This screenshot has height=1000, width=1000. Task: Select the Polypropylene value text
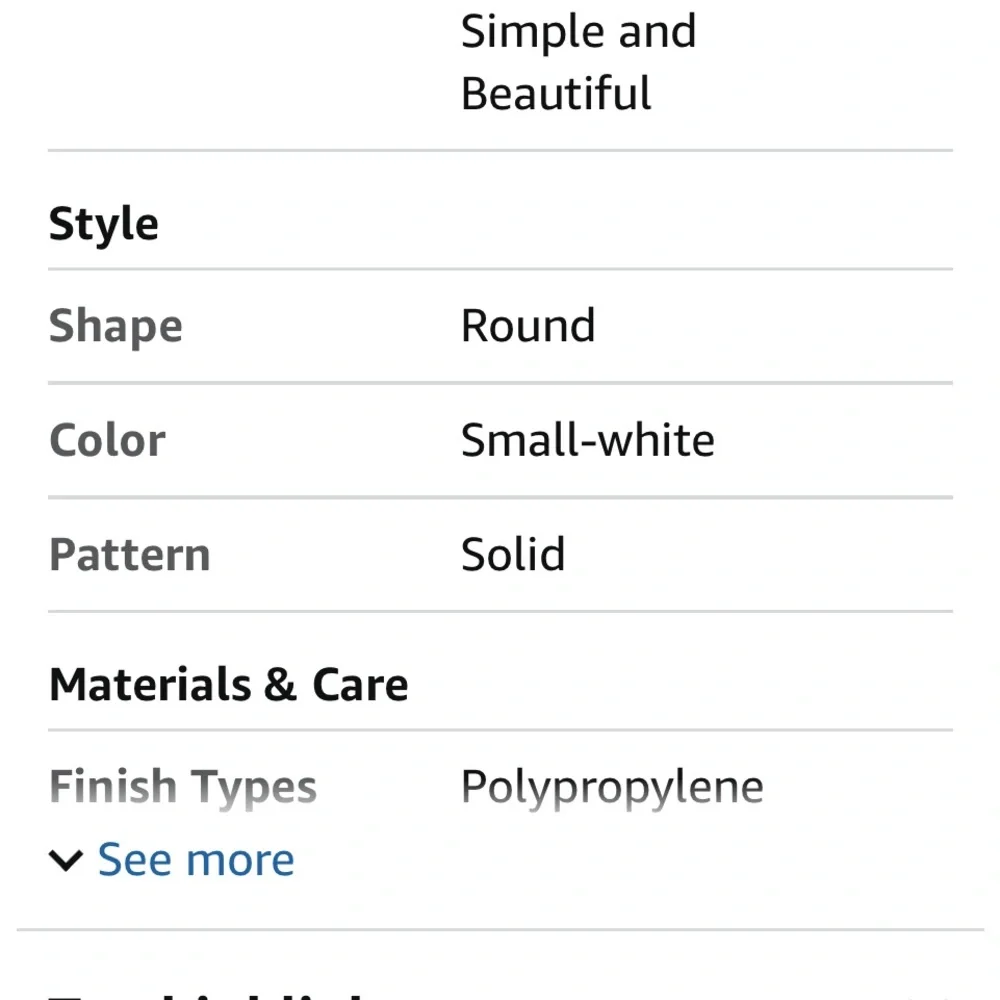click(x=612, y=787)
